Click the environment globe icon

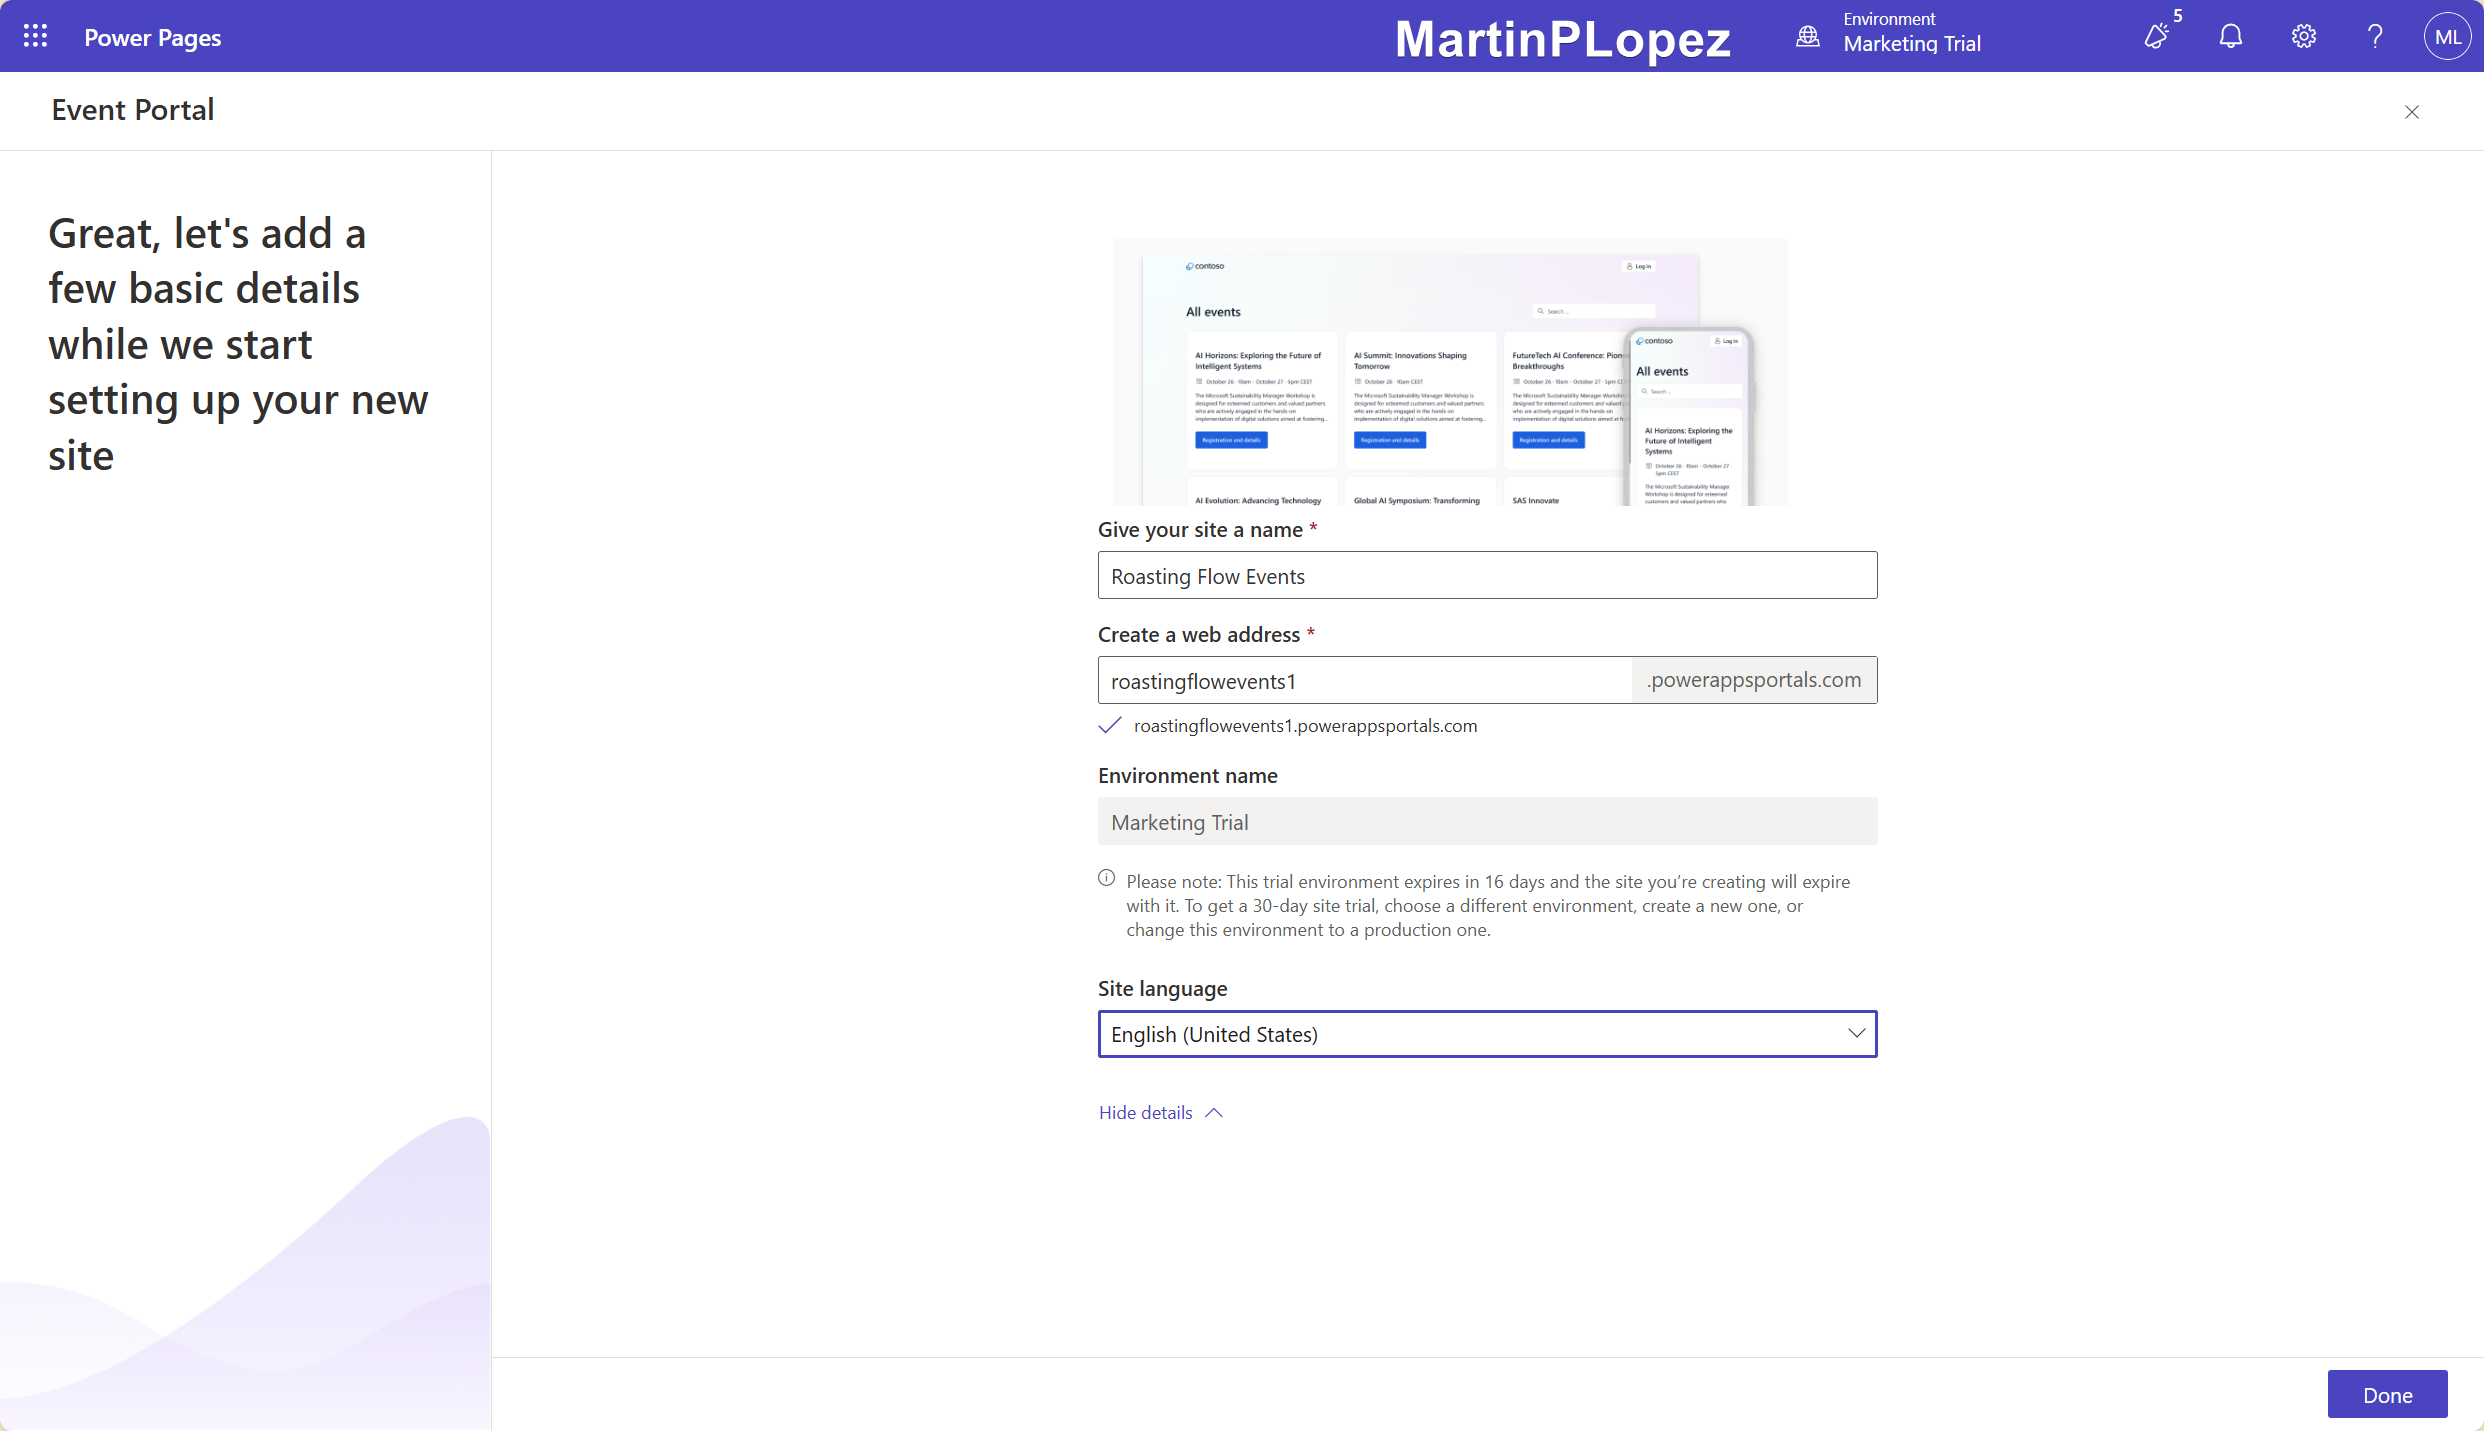click(1807, 36)
